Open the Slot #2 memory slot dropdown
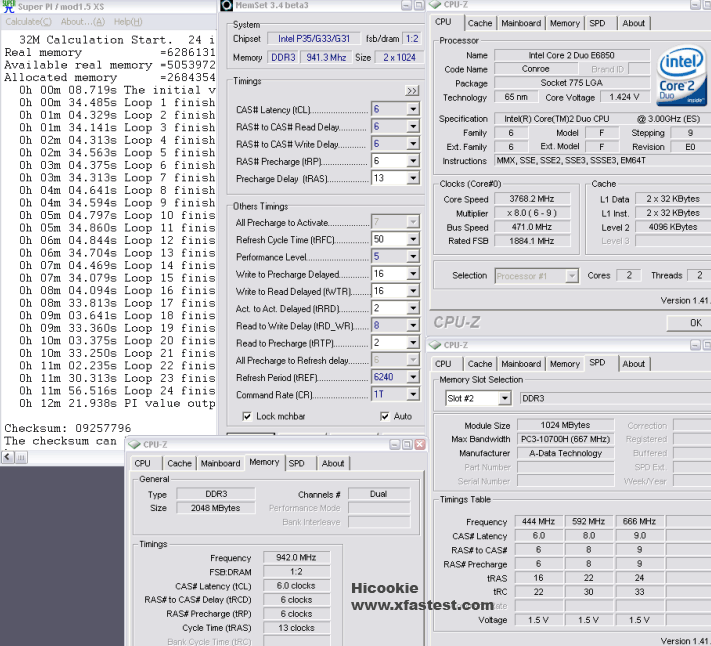The image size is (711, 646). tap(504, 398)
